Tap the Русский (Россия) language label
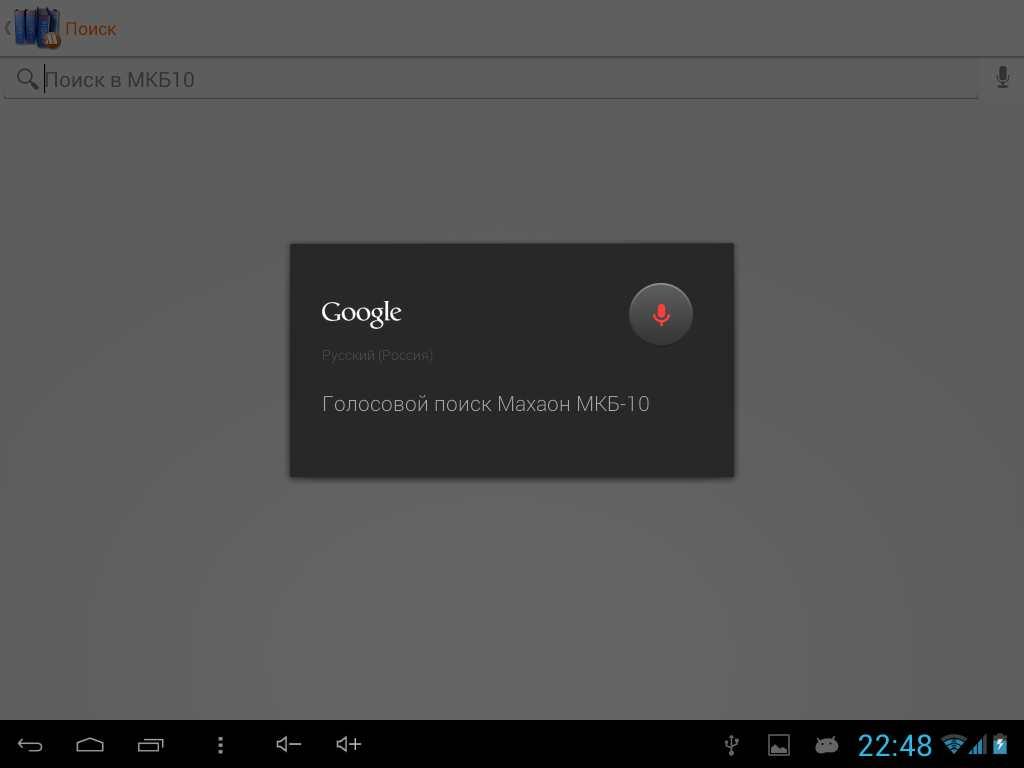 tap(377, 355)
